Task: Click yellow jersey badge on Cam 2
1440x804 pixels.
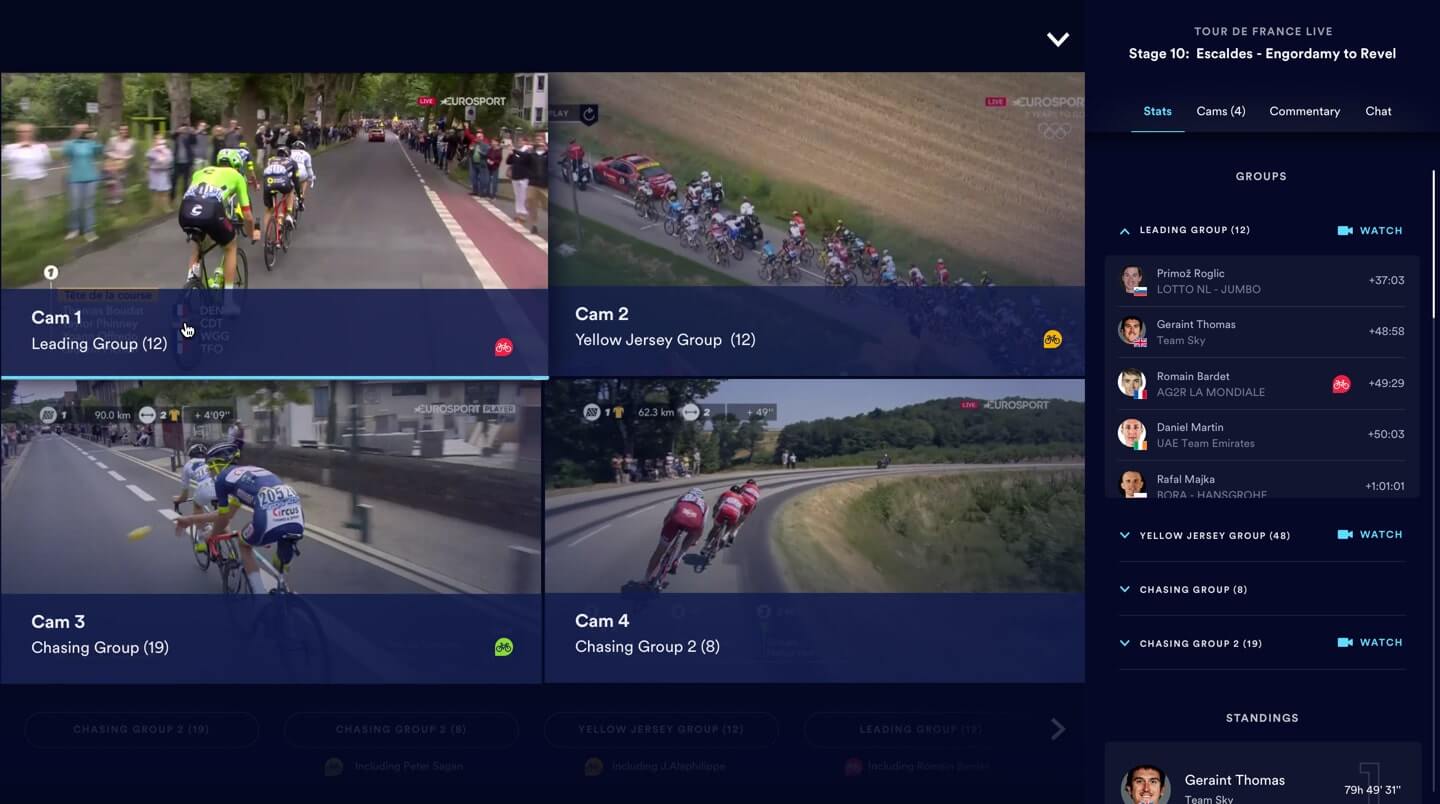Action: tap(1052, 339)
